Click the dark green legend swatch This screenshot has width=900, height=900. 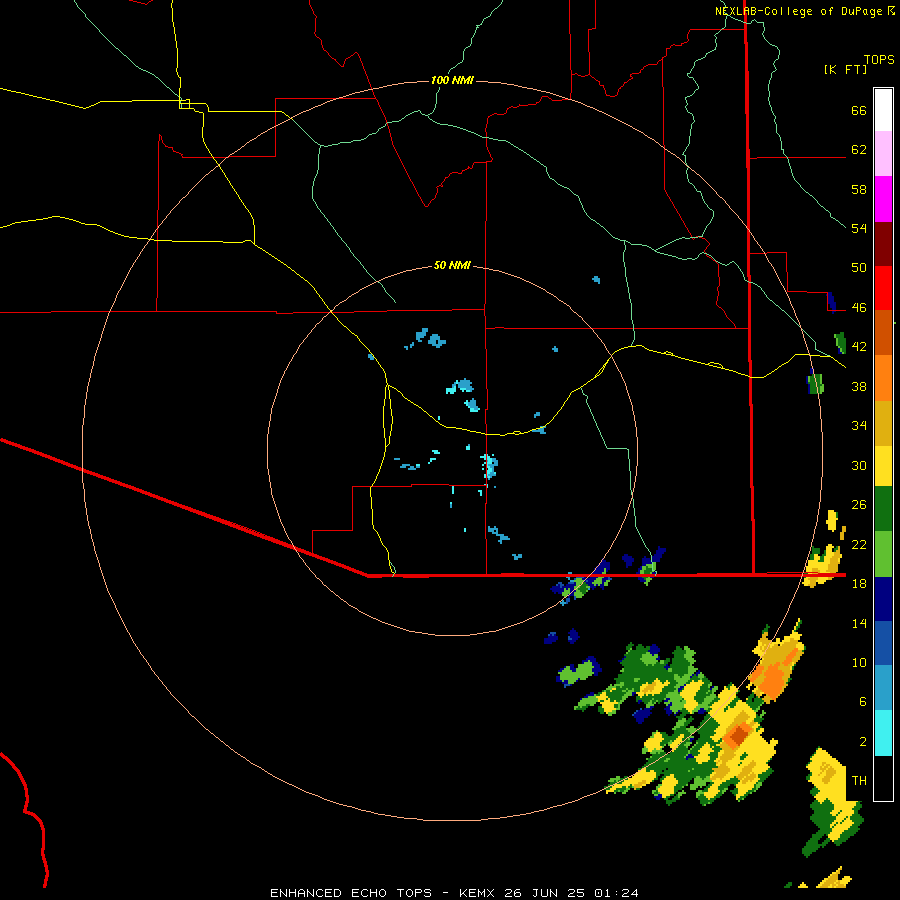(x=883, y=509)
